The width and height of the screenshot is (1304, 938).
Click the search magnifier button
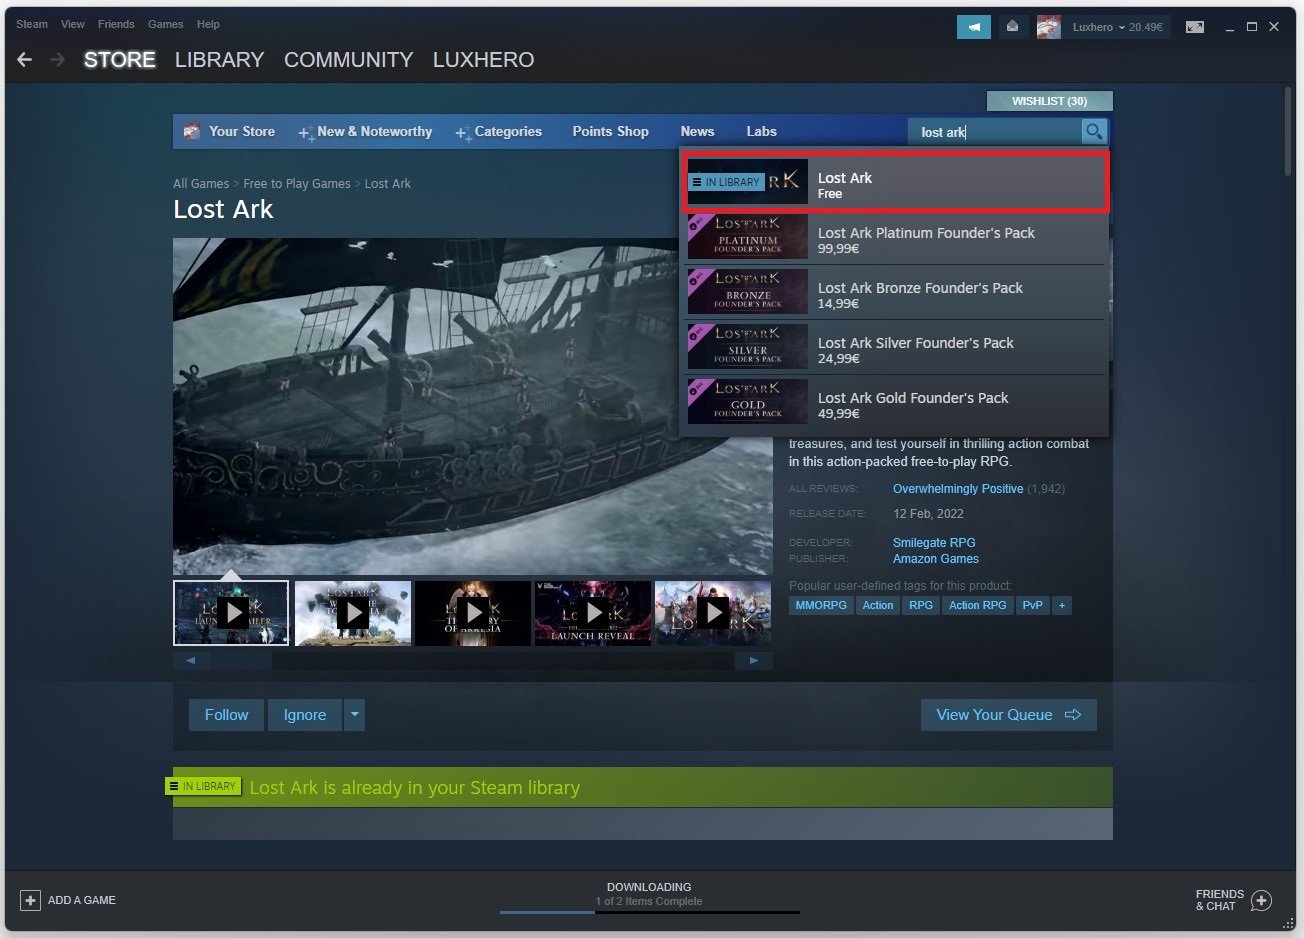pyautogui.click(x=1094, y=131)
